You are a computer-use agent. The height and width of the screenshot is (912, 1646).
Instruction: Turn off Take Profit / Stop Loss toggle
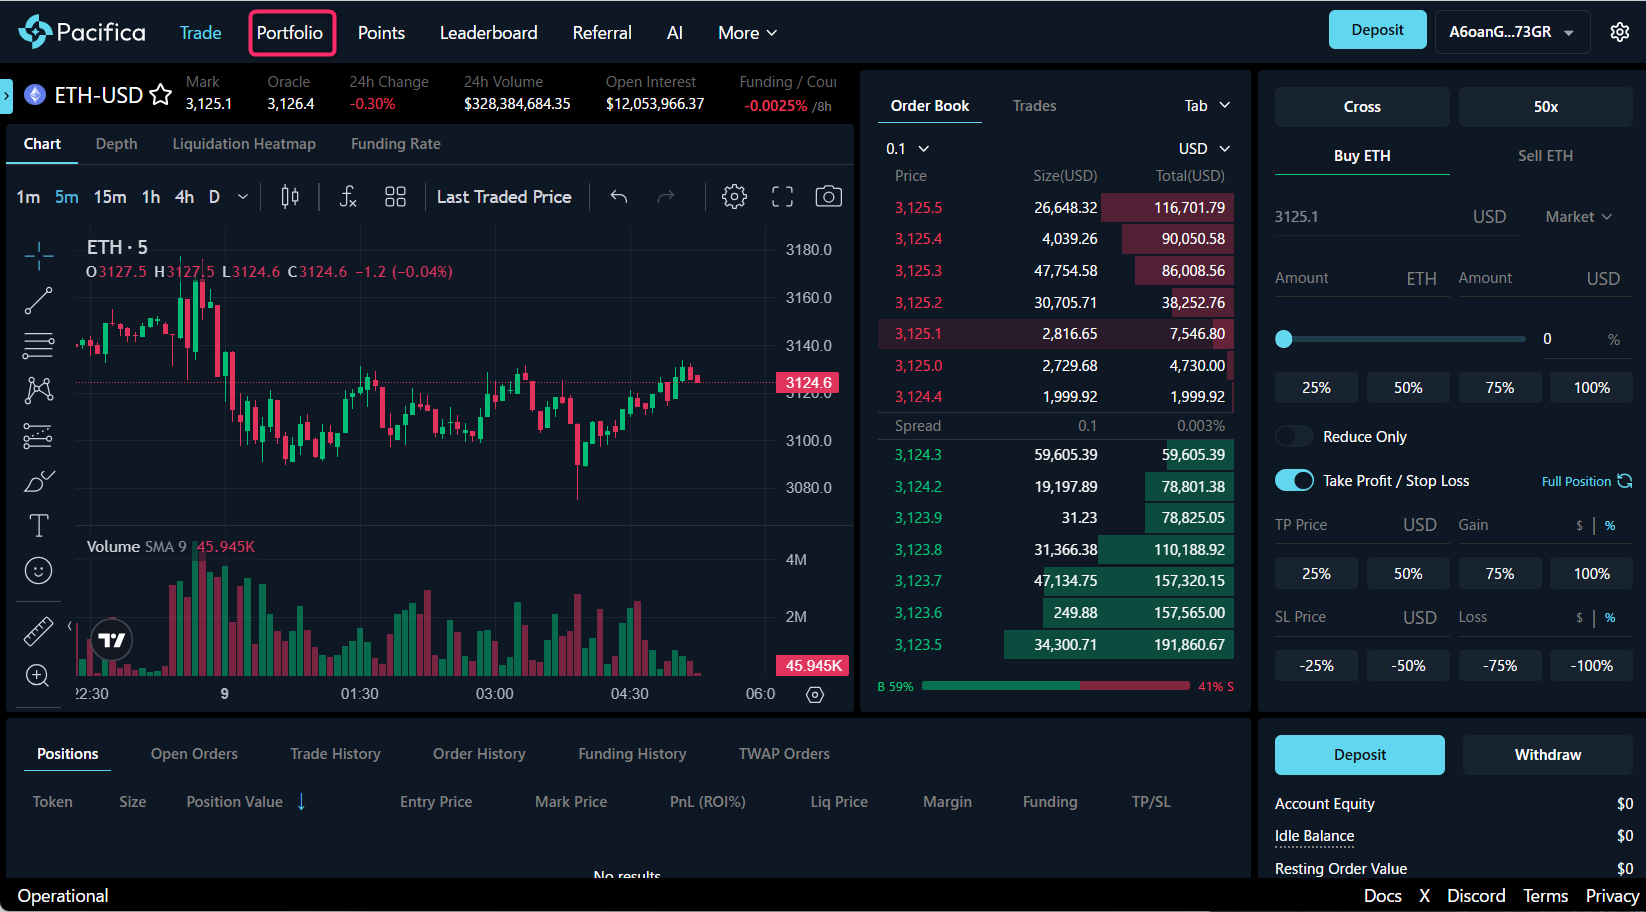[1294, 481]
